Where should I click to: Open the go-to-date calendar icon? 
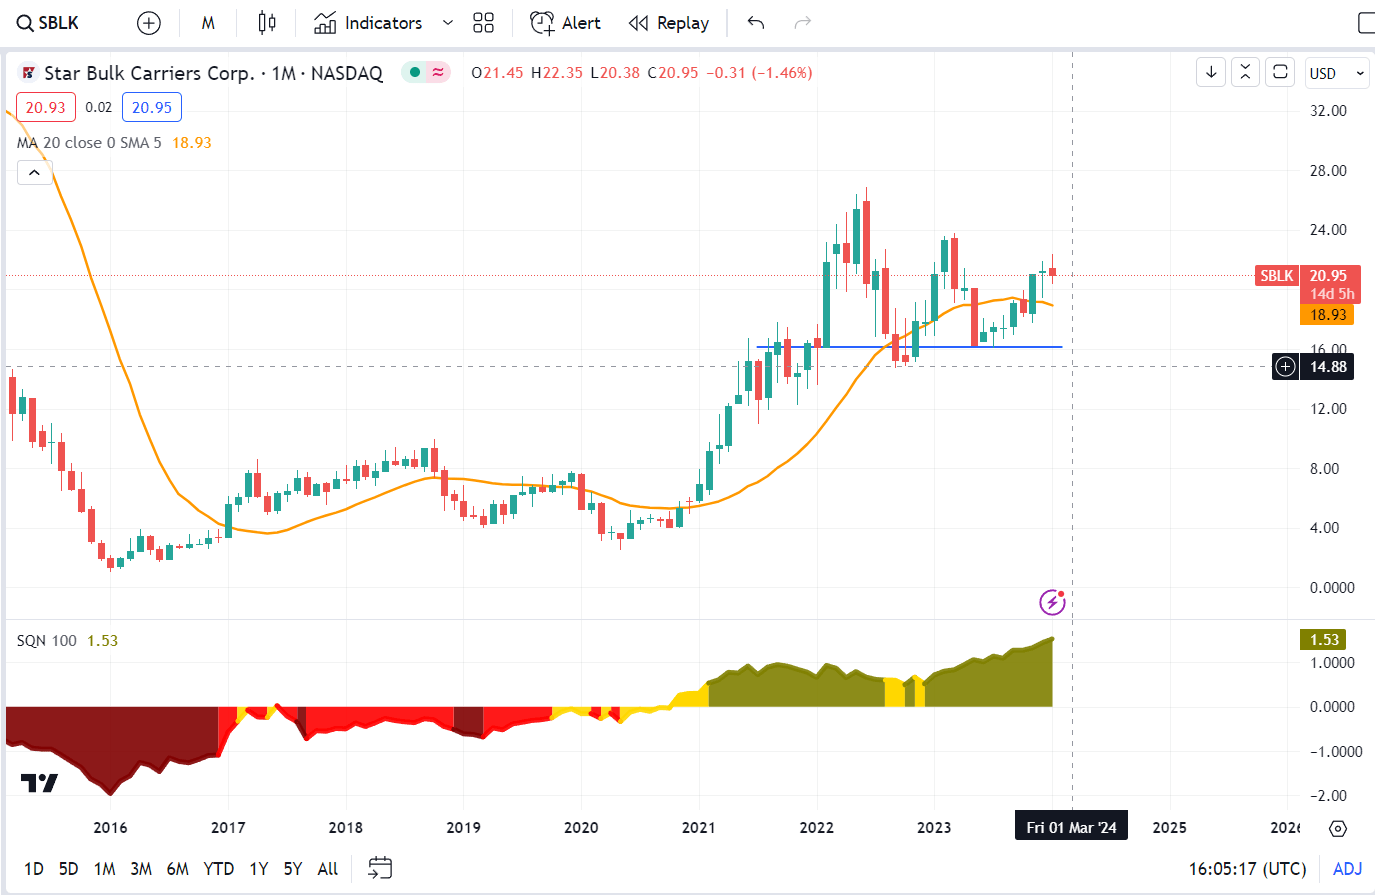[x=380, y=869]
